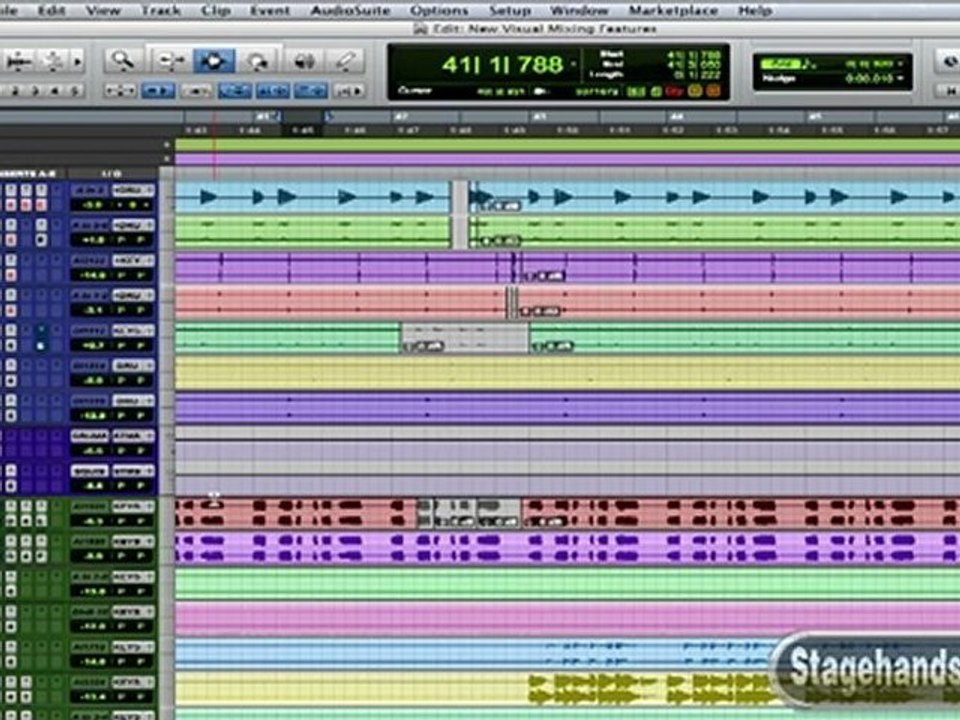Click the green tempo ruler's expand button
This screenshot has height=720, width=960.
pos(167,144)
